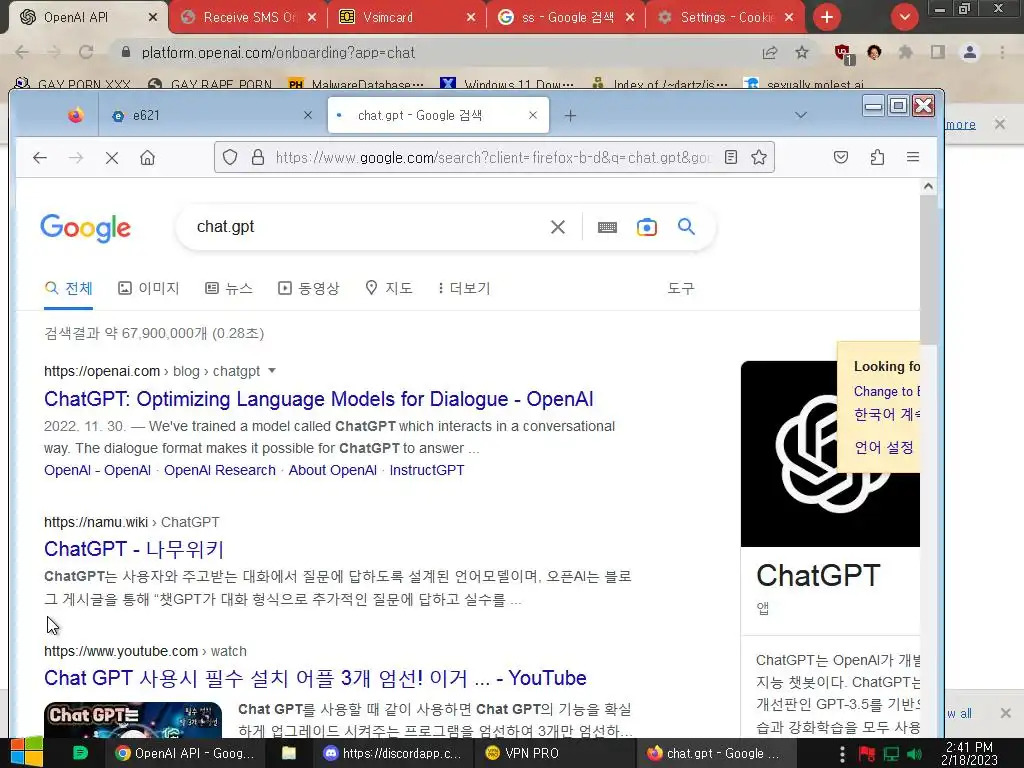Save page to Pocket in Firefox
Screen dimensions: 1024x768
click(x=840, y=157)
